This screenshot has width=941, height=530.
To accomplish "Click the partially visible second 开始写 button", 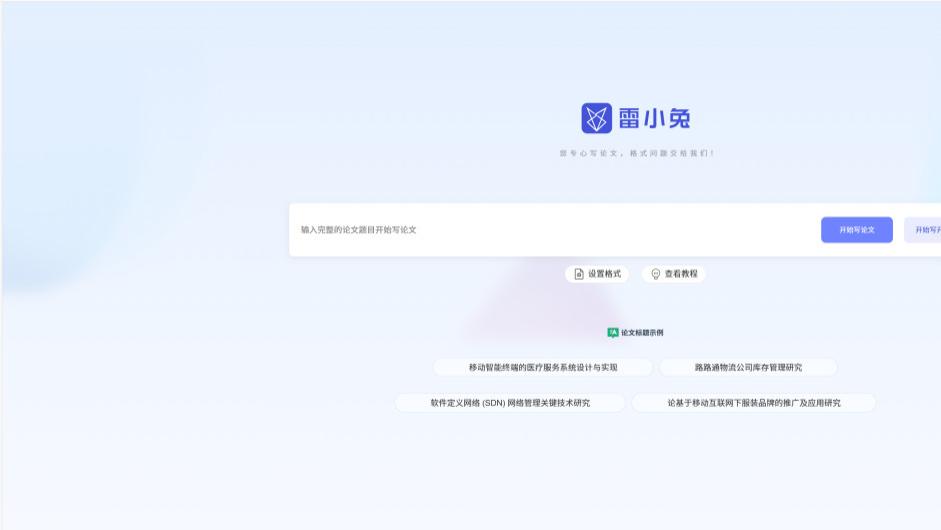I will 923,230.
